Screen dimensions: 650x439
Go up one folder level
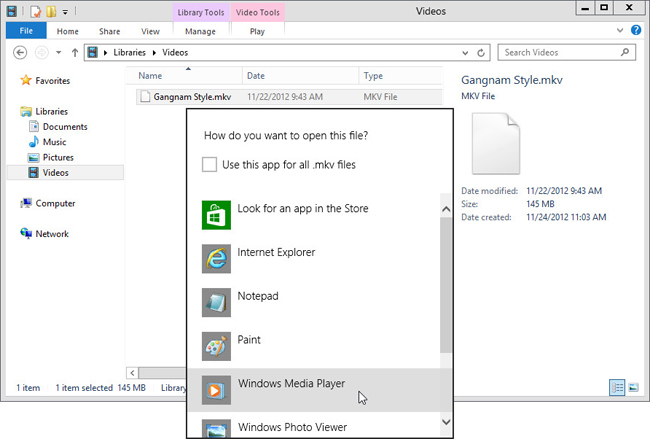[x=75, y=53]
